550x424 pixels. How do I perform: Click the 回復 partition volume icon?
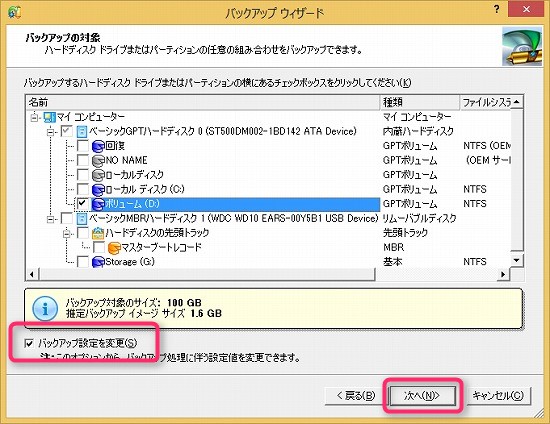coord(98,146)
